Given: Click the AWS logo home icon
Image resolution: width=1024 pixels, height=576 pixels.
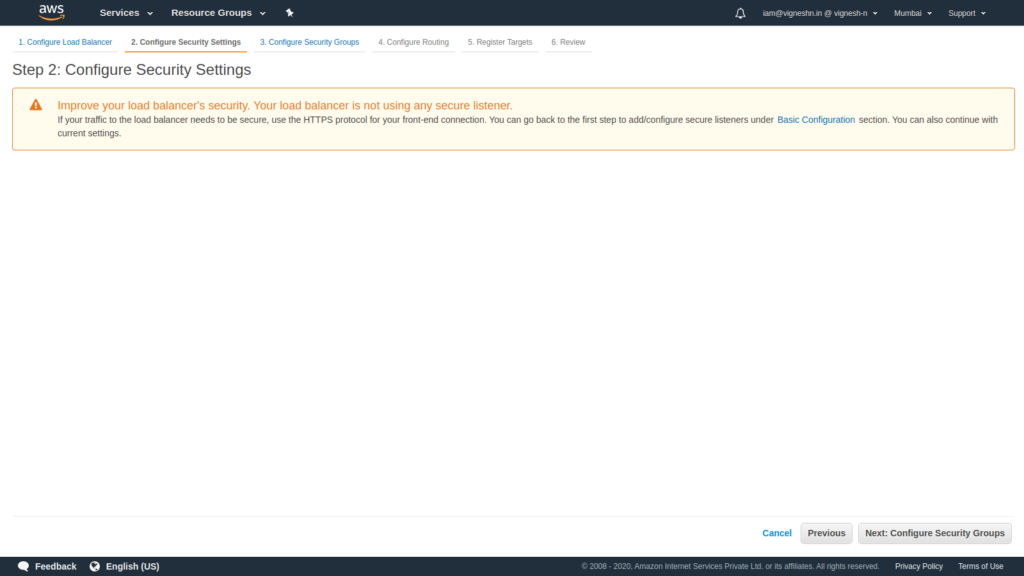Looking at the screenshot, I should [52, 12].
